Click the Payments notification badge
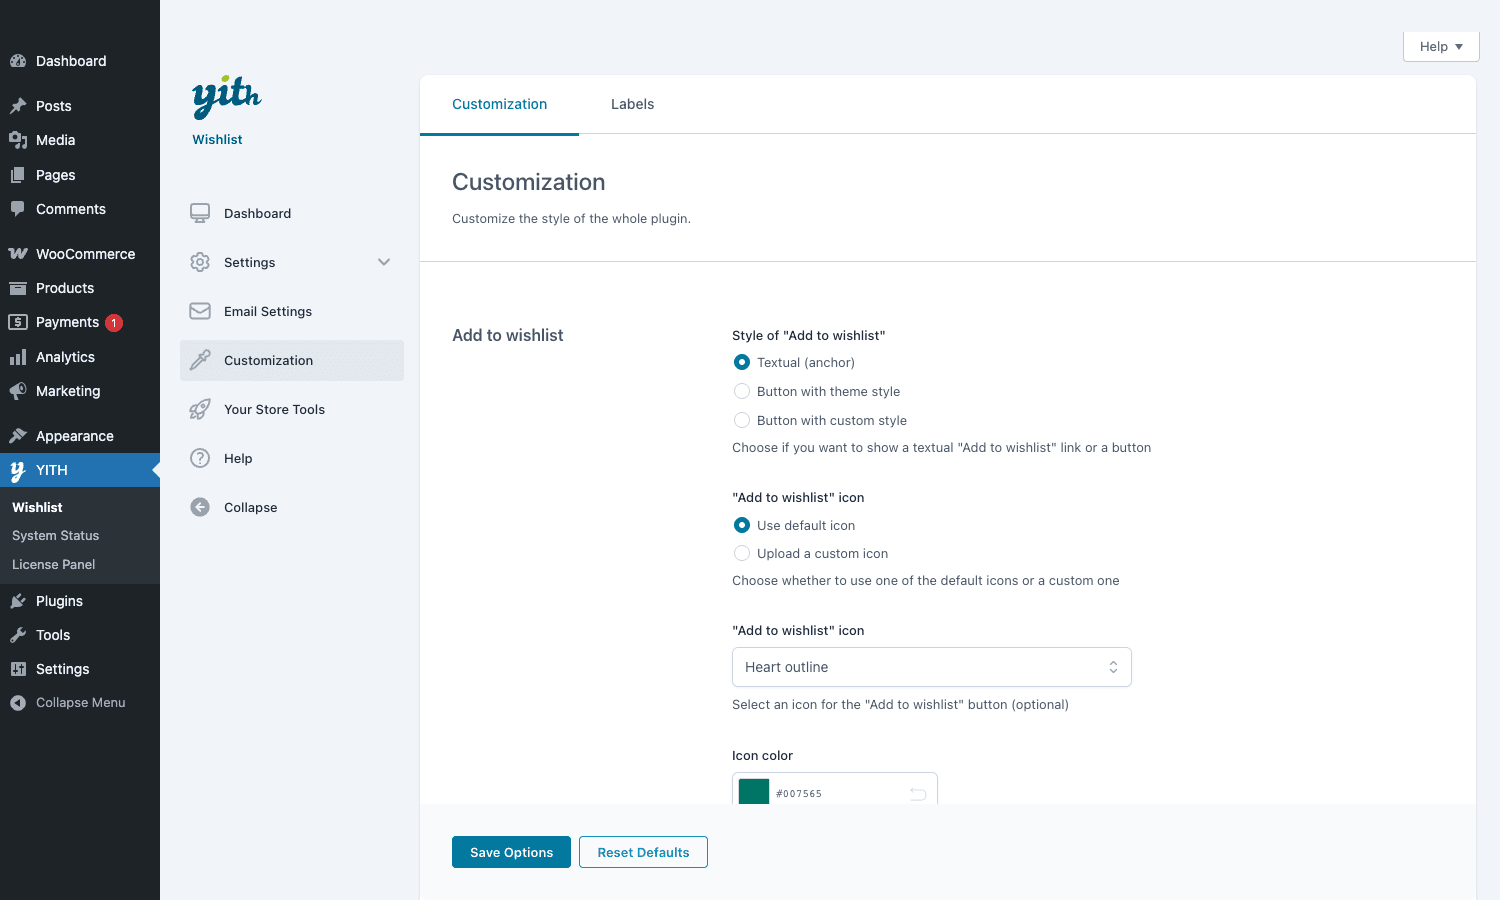The image size is (1500, 900). click(114, 323)
